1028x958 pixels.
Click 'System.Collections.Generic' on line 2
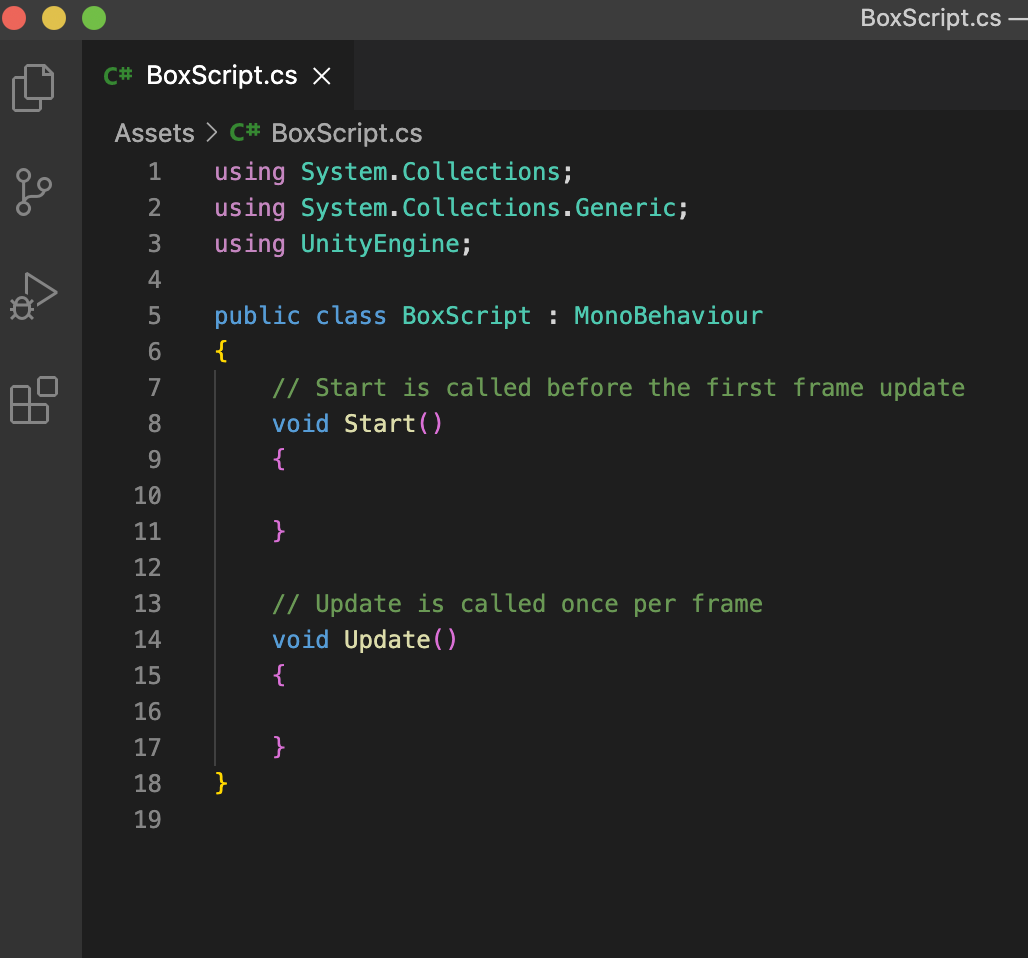488,208
